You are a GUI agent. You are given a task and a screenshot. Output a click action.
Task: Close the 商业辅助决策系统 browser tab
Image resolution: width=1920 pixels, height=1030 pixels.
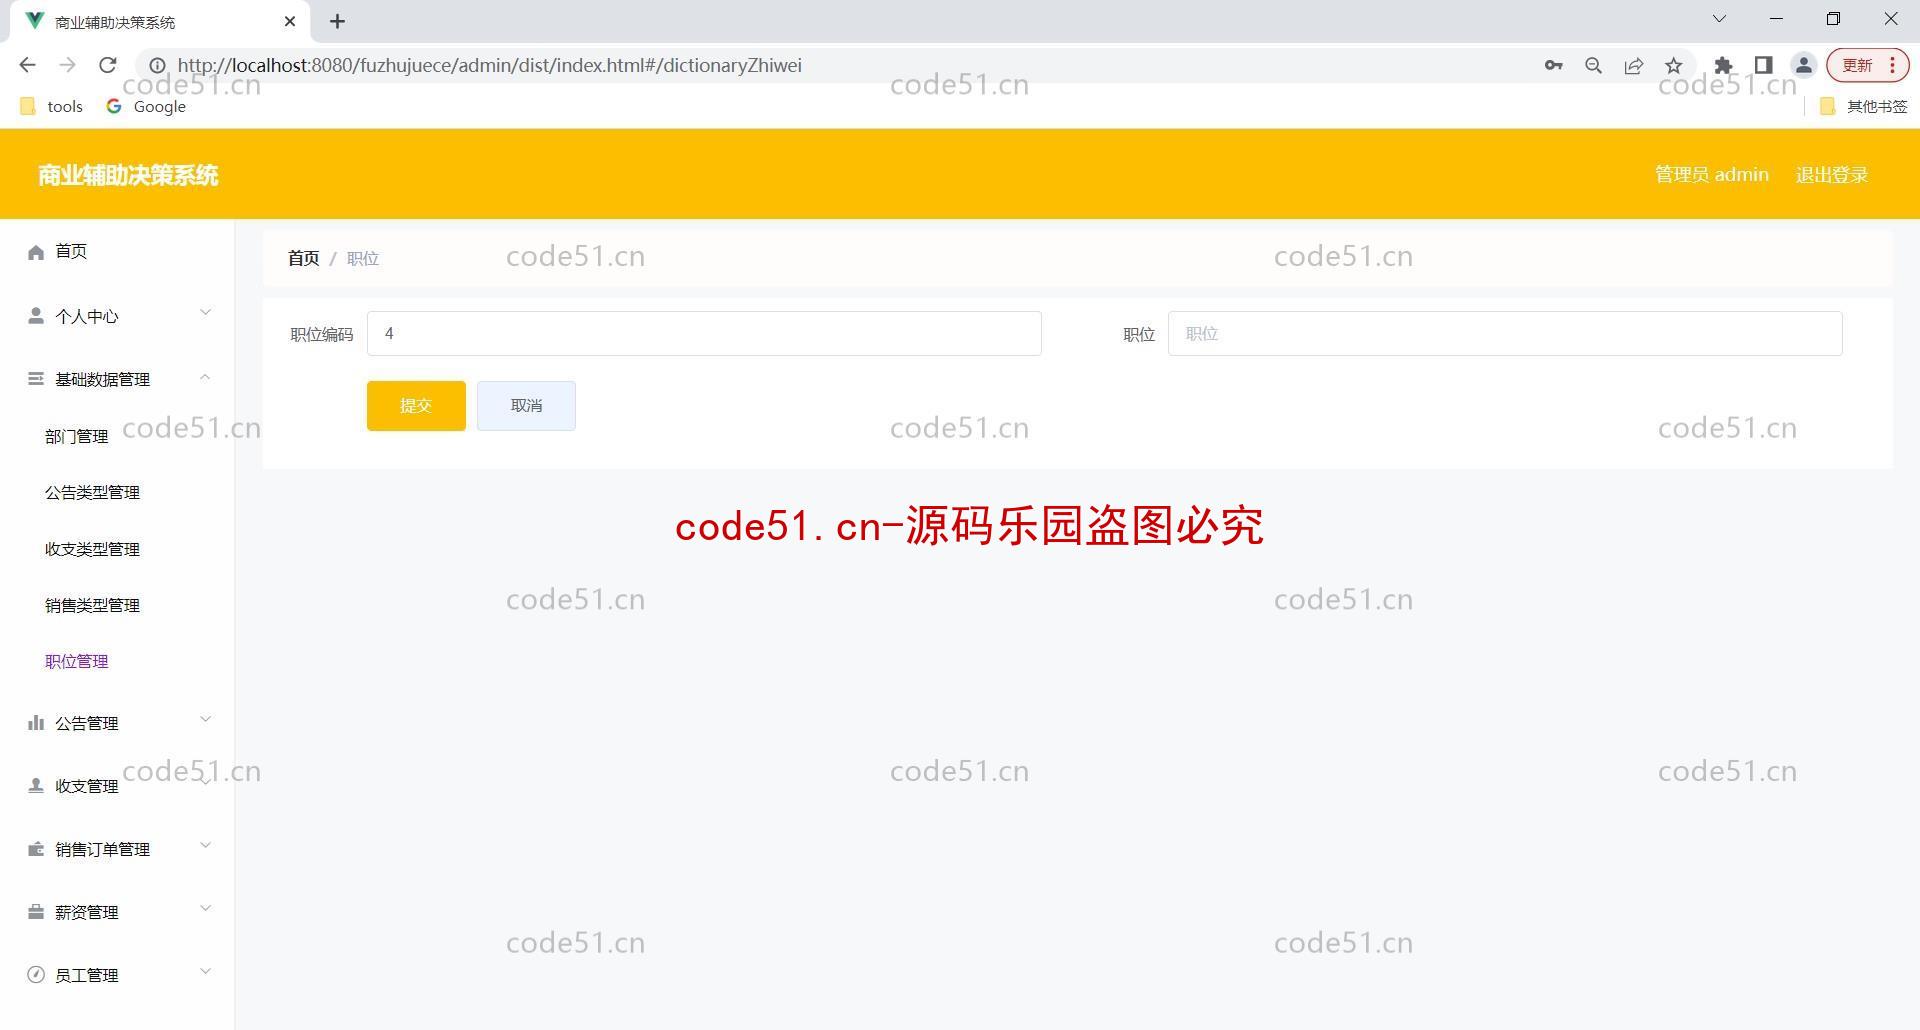290,21
